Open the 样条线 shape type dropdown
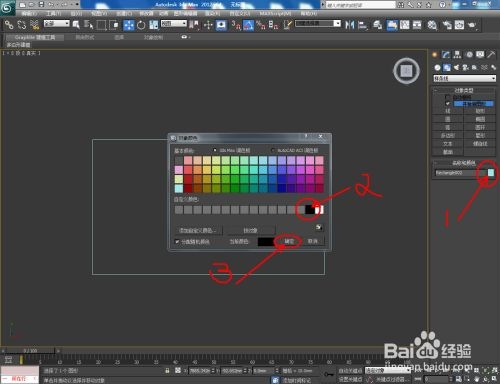This screenshot has height=384, width=500. [464, 78]
